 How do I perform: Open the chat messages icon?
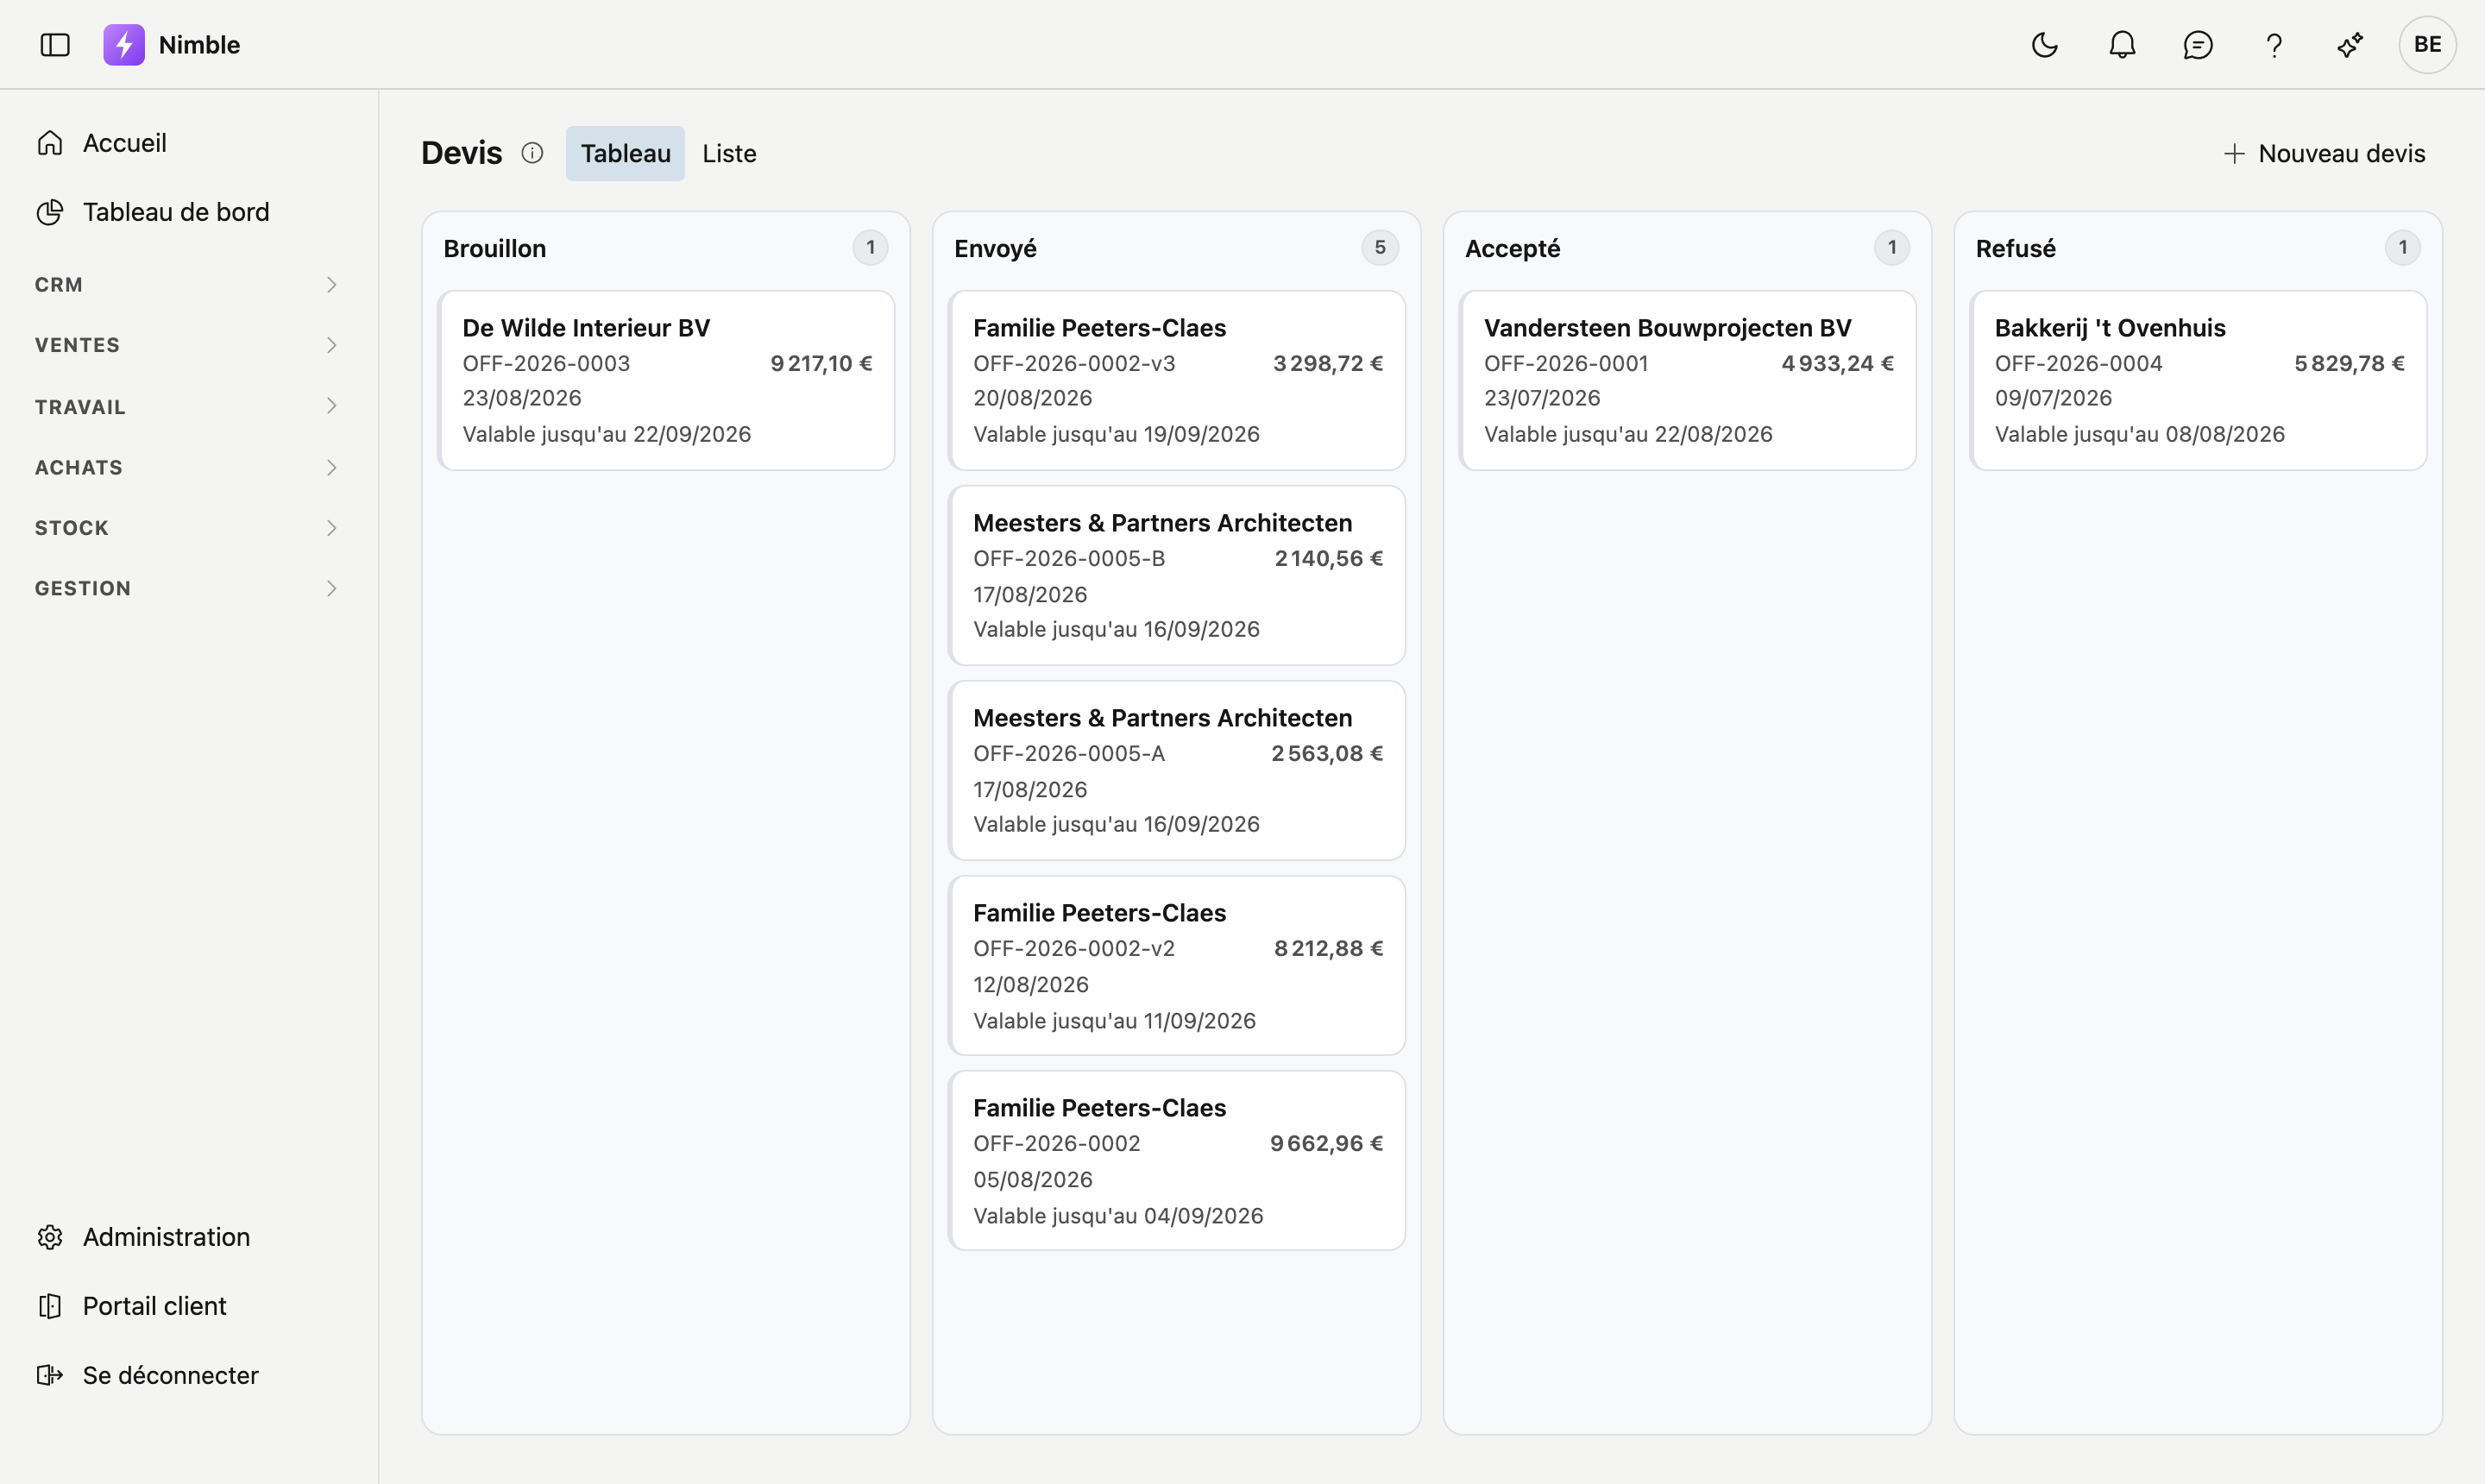(x=2198, y=45)
